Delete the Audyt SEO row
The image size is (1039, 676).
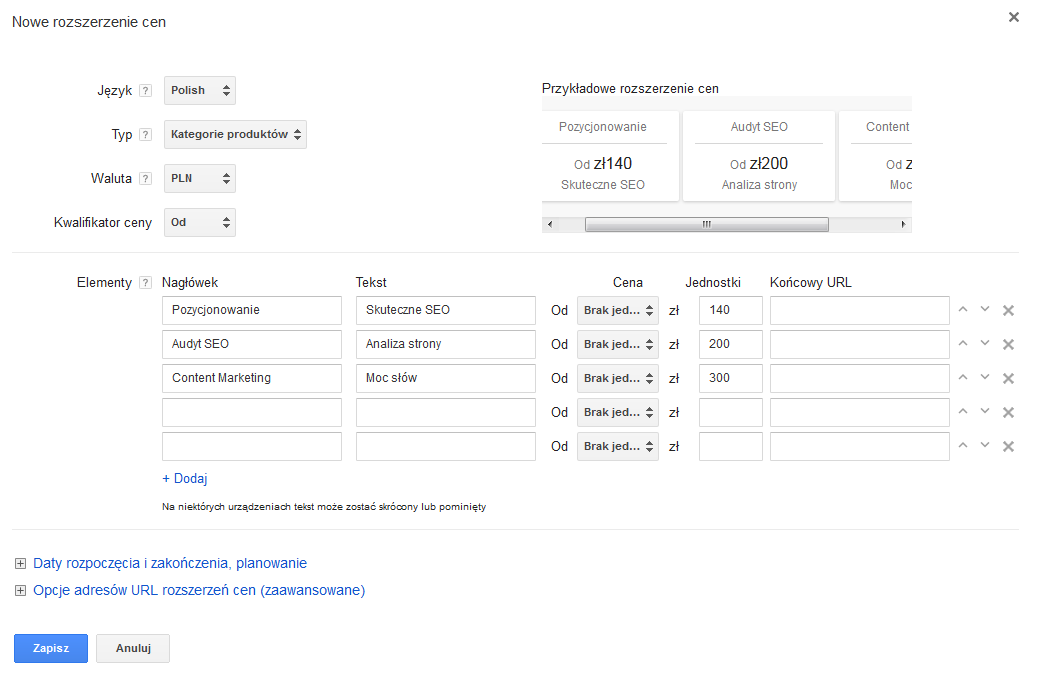click(x=1008, y=344)
